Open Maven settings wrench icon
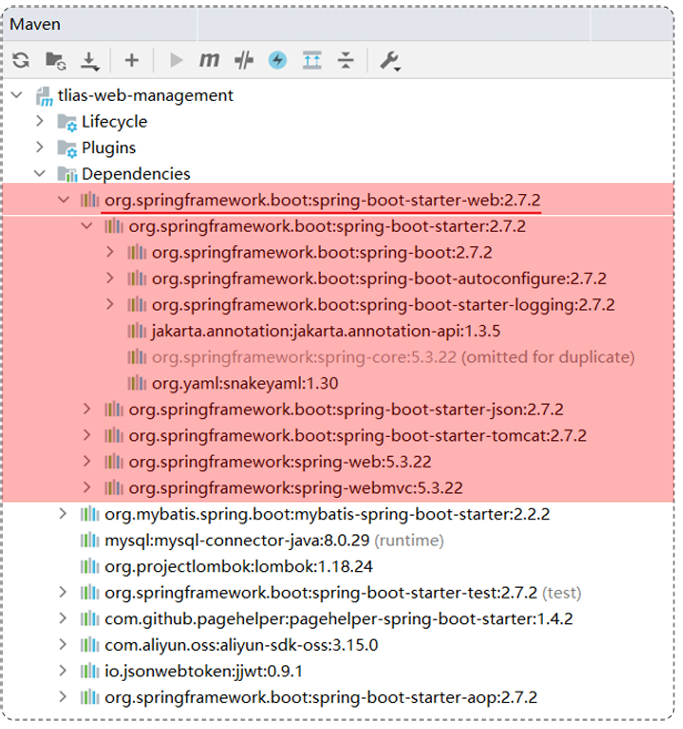The image size is (683, 729). [x=390, y=61]
